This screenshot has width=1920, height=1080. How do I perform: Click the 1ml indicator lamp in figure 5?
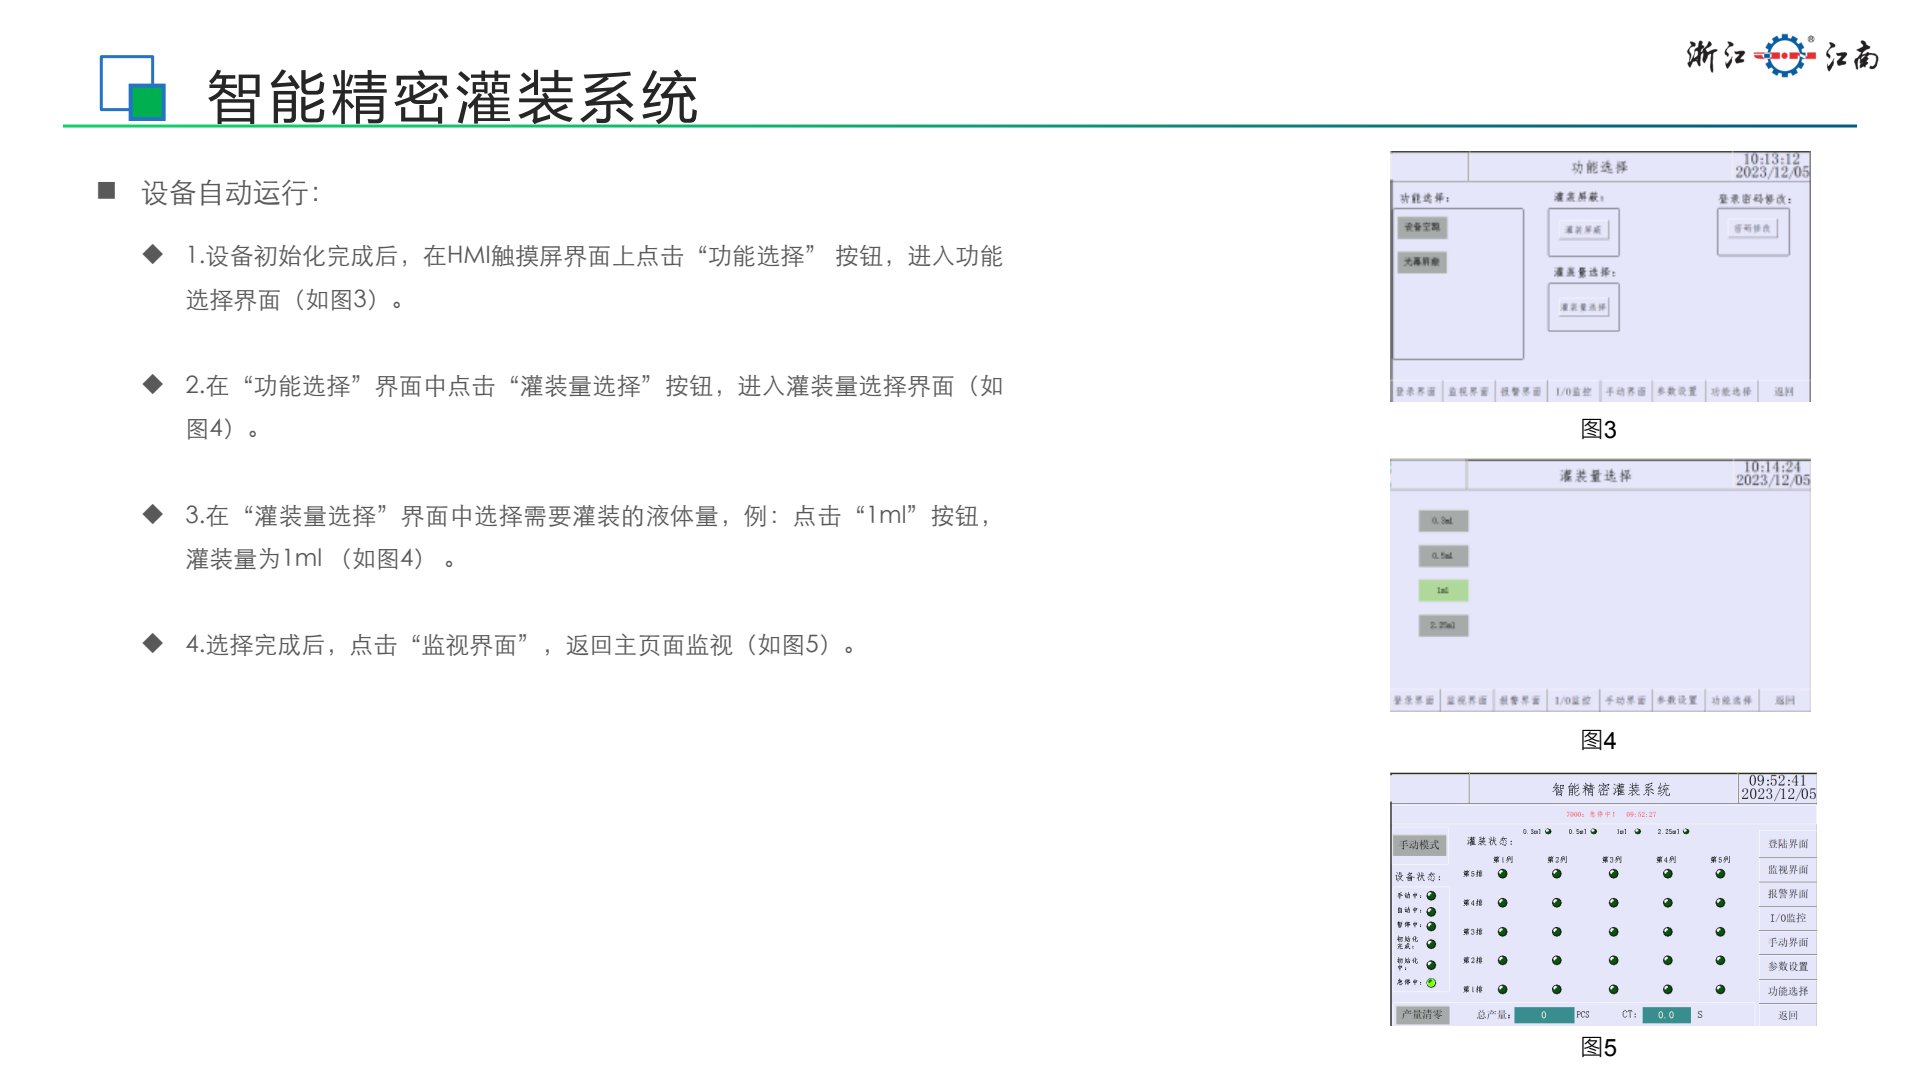[1638, 831]
